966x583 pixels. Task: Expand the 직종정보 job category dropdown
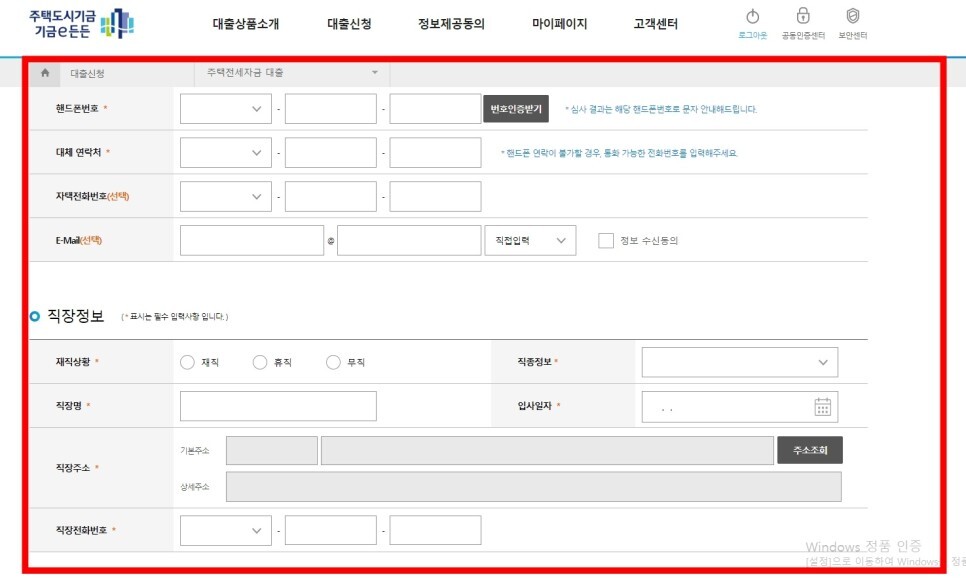(x=740, y=361)
